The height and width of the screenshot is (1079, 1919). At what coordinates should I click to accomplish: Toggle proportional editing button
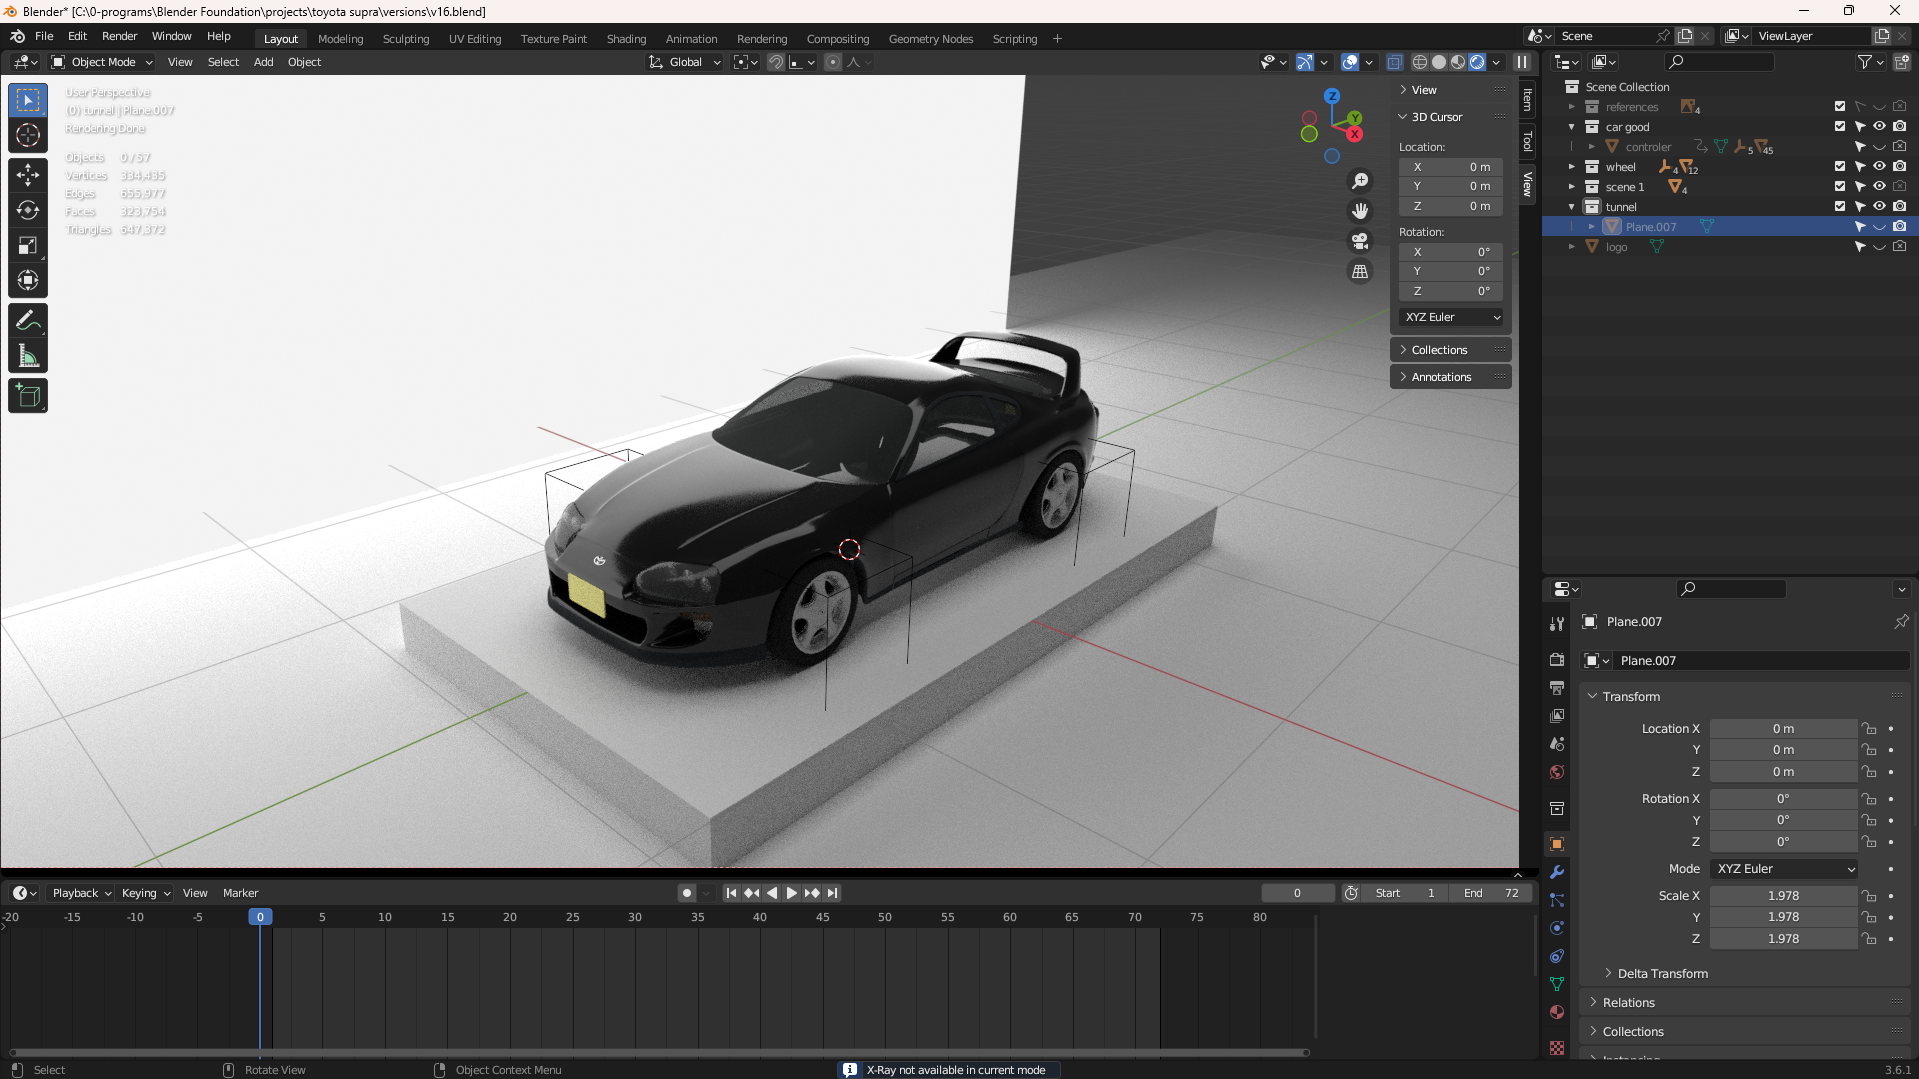click(x=833, y=62)
